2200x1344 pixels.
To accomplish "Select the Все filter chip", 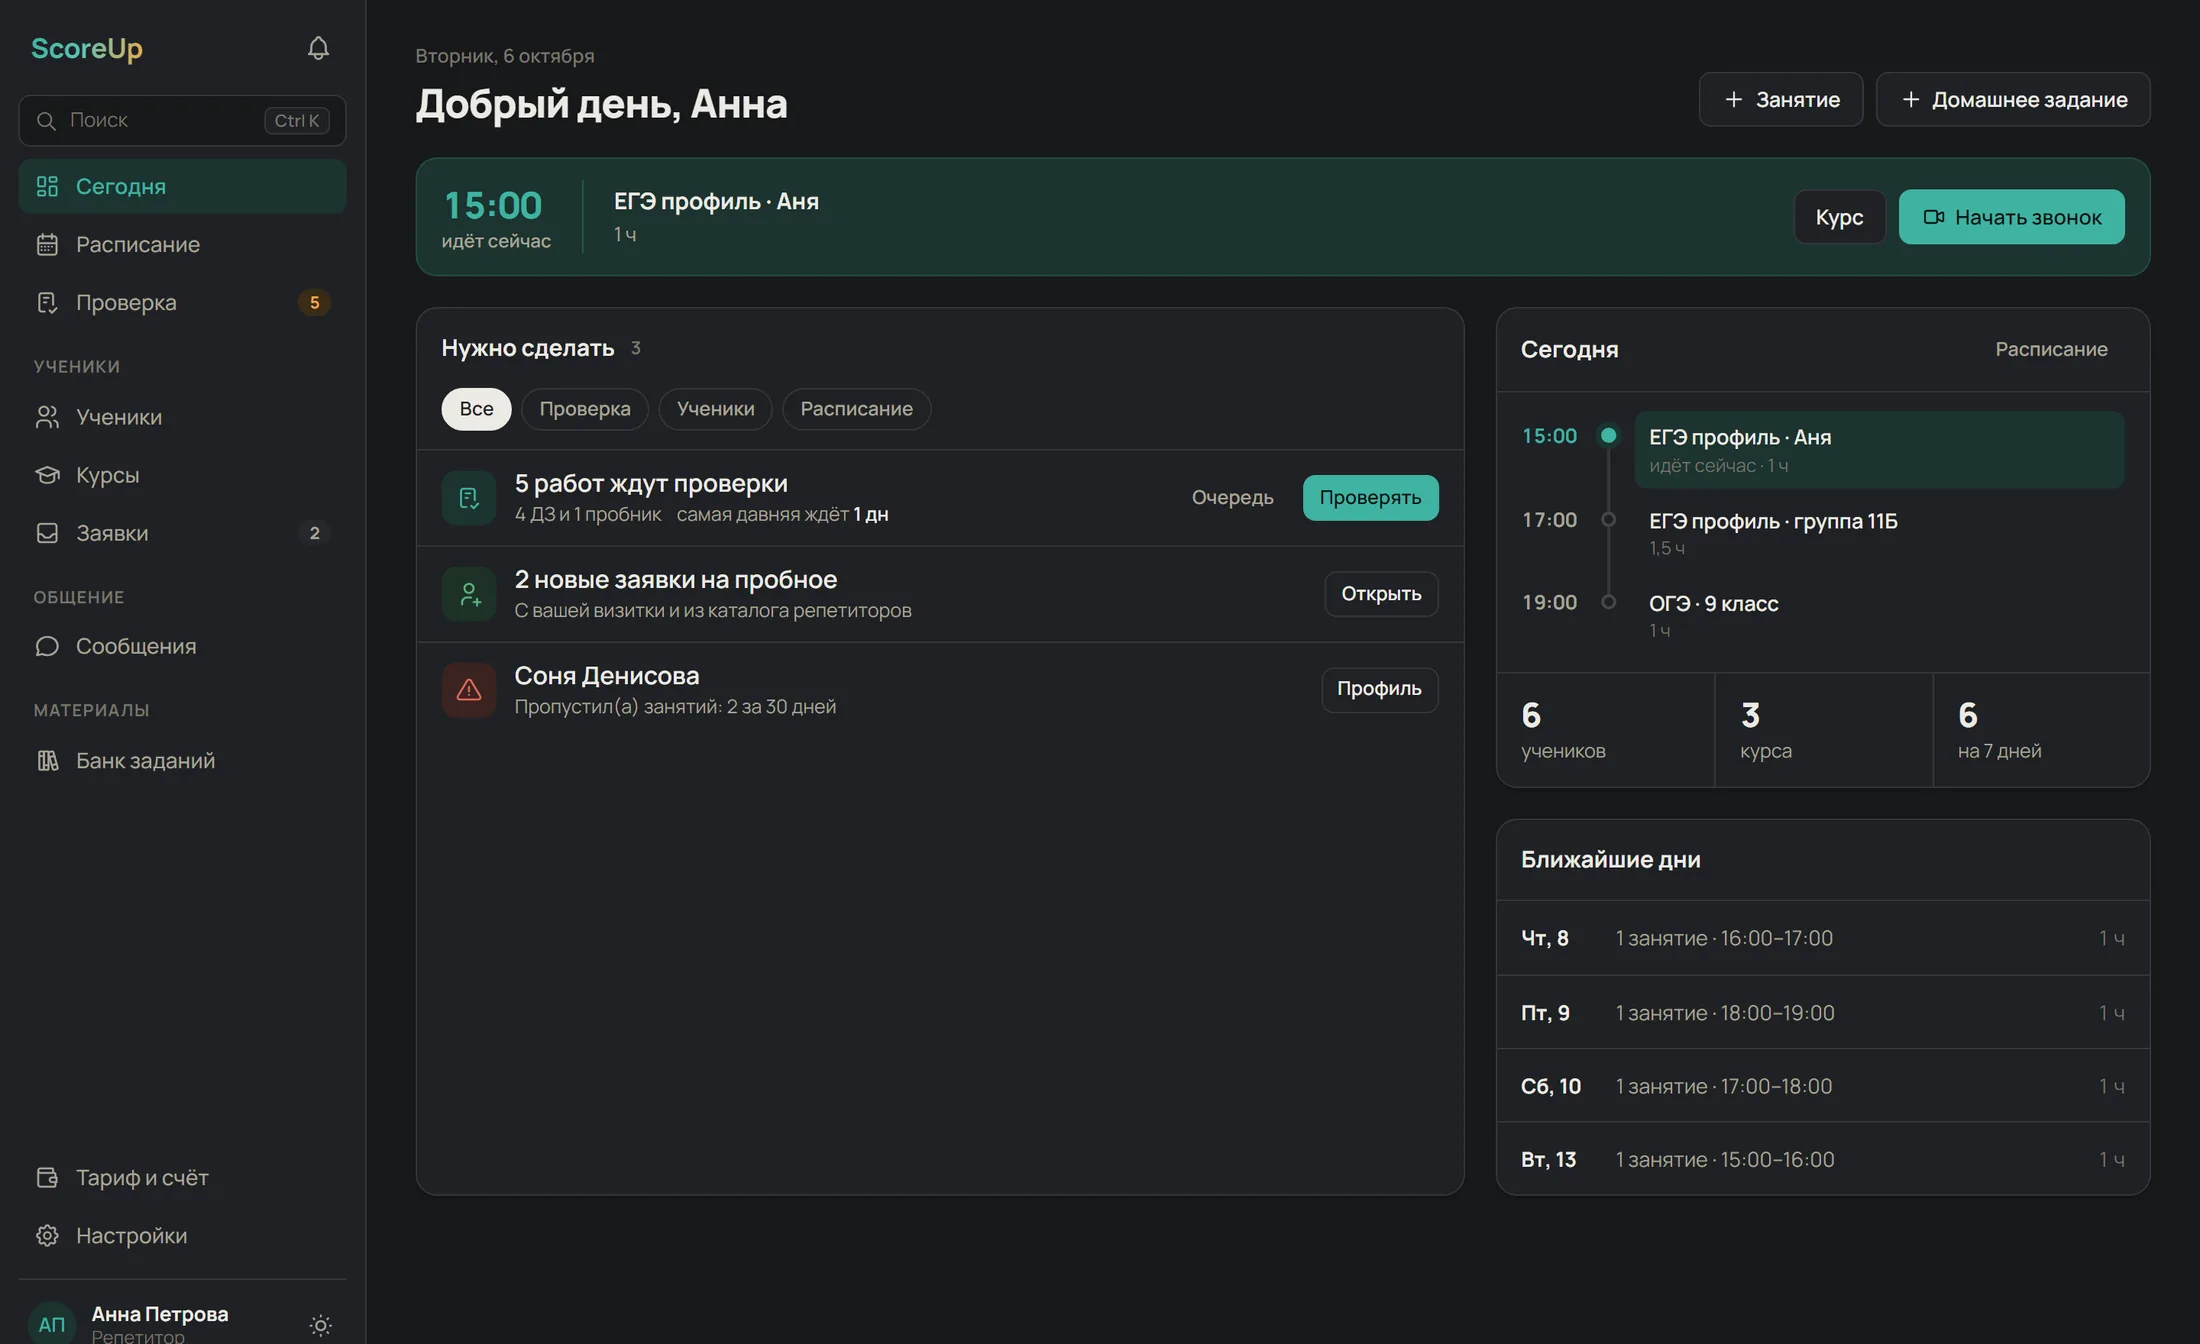I will [476, 409].
